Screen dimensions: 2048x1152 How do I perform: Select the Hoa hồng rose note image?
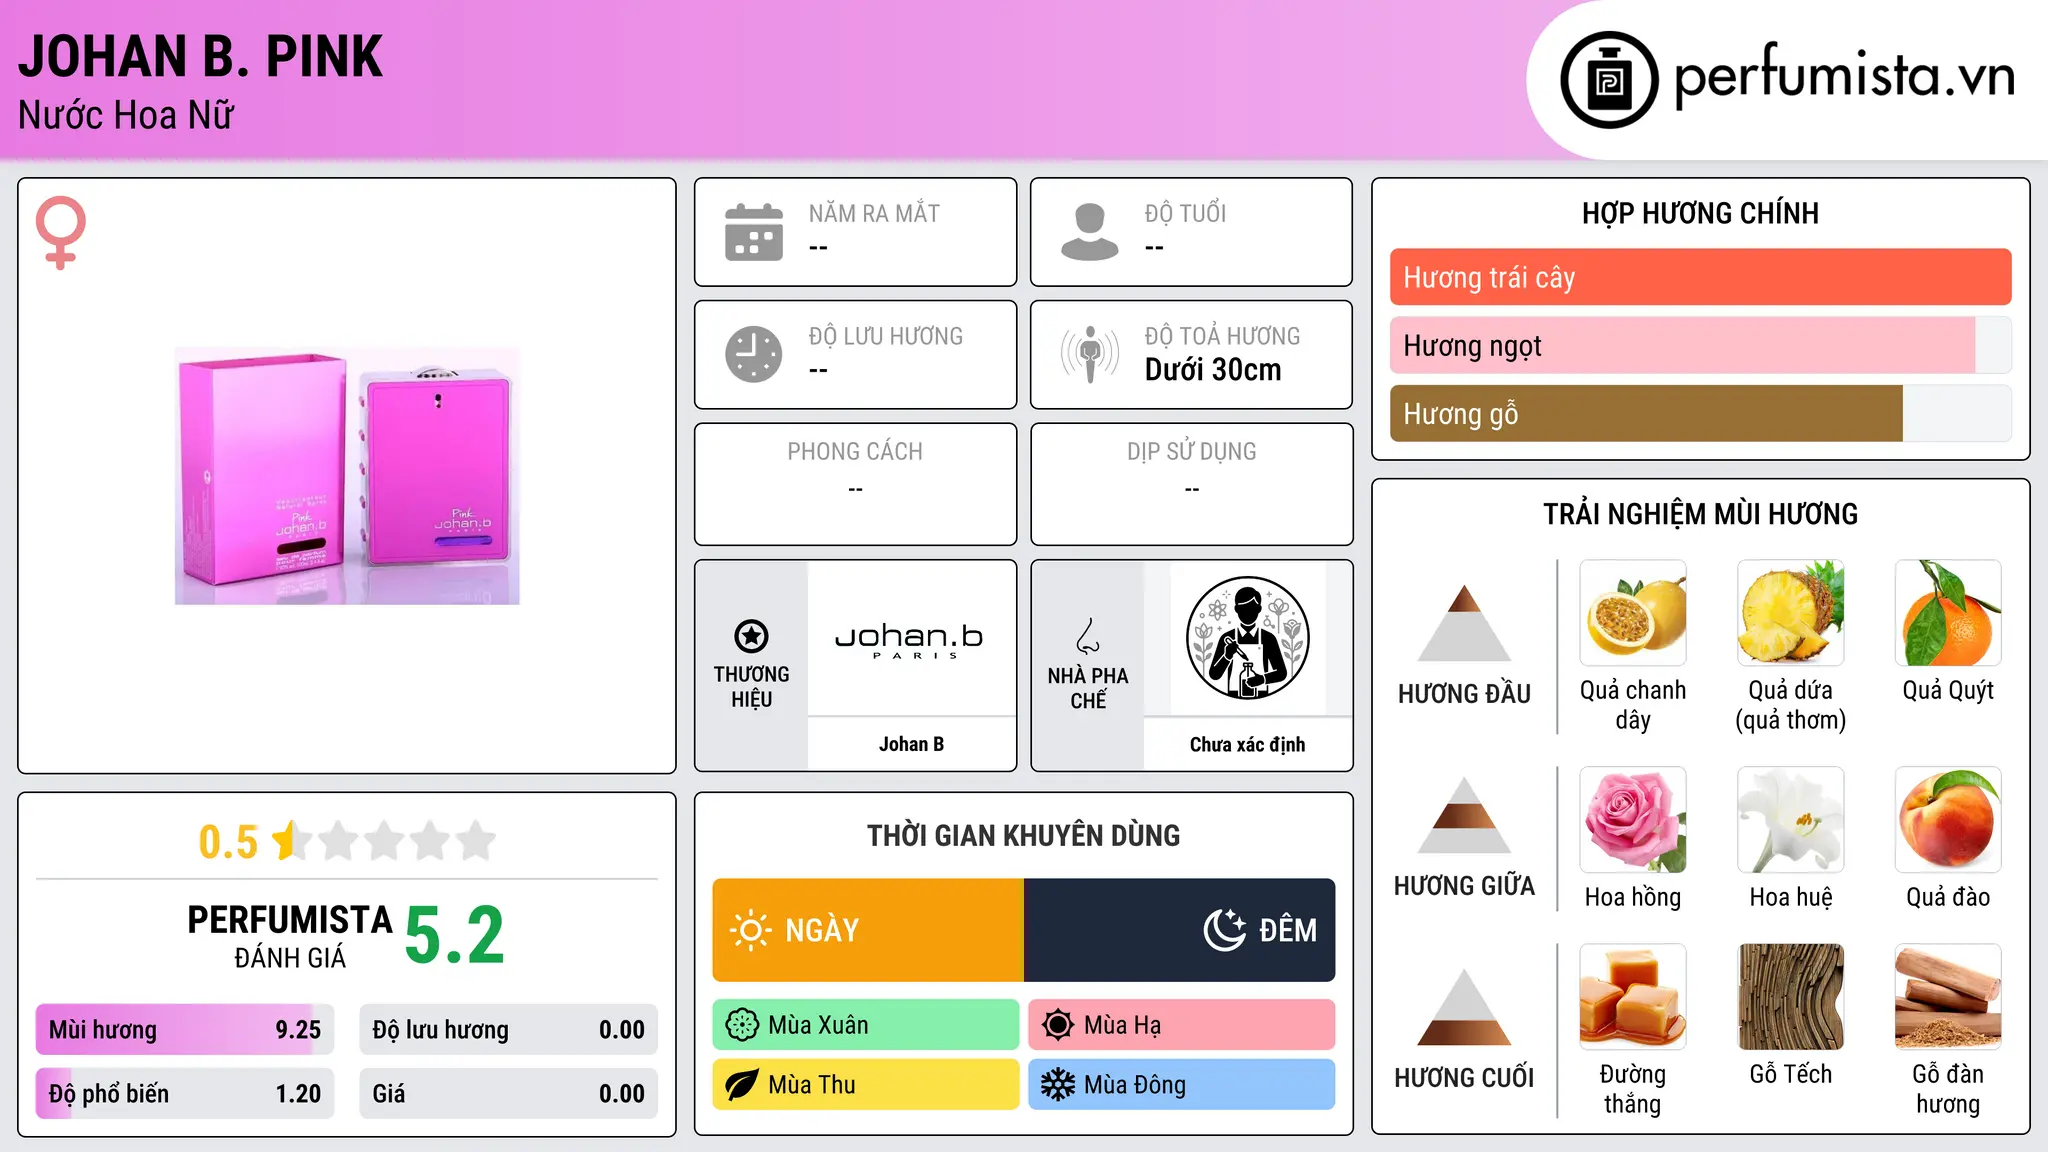(1633, 820)
